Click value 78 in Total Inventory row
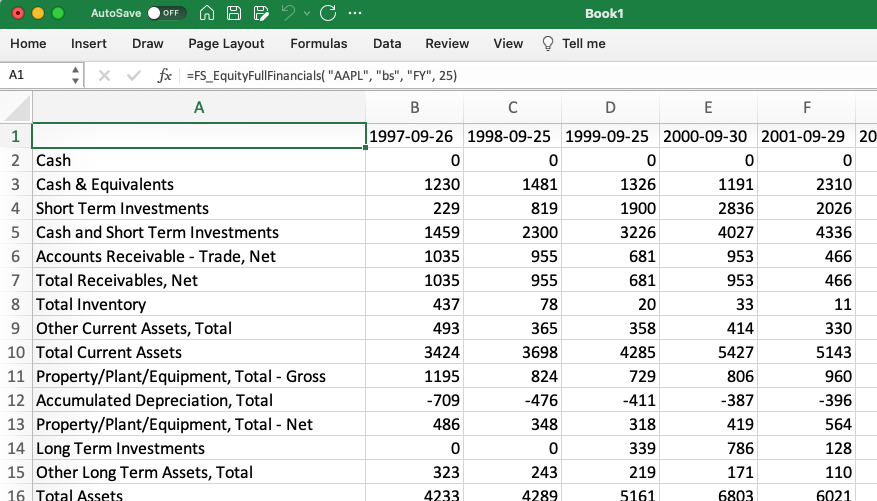This screenshot has height=501, width=877. click(512, 305)
